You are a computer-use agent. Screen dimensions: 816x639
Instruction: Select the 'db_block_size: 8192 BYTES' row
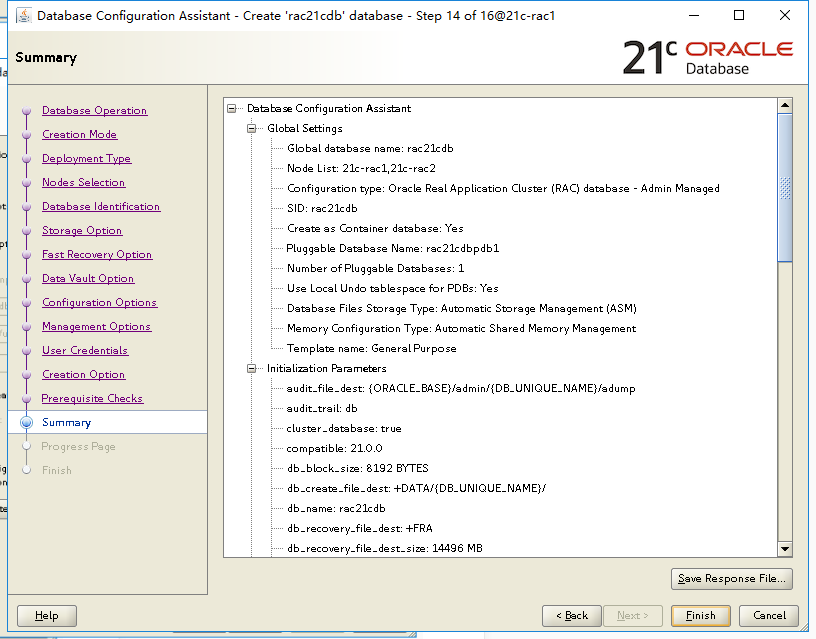[358, 468]
